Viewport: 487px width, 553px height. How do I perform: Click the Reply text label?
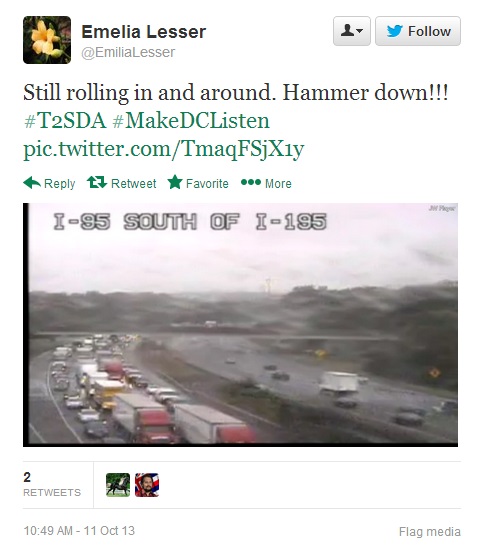tap(60, 184)
